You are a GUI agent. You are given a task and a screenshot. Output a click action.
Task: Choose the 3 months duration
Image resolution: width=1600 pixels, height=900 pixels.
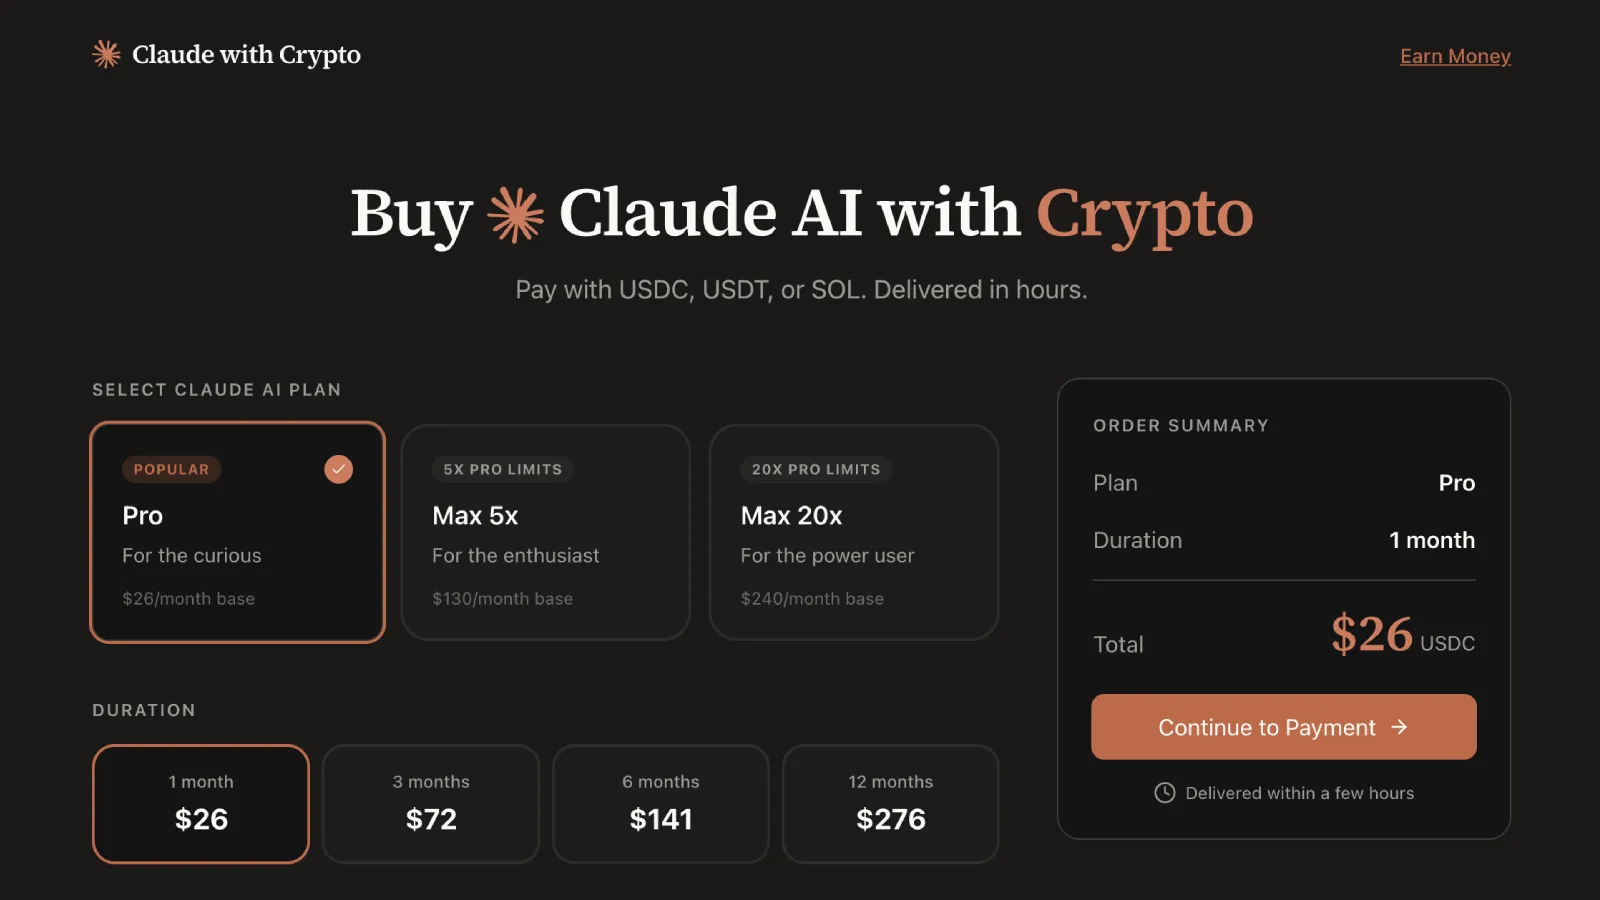point(431,803)
